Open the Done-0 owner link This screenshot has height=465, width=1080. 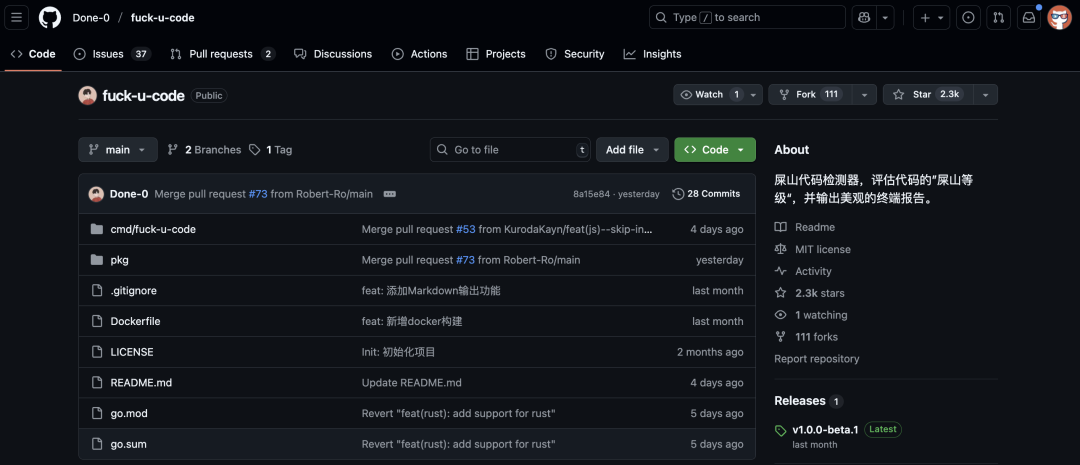tap(91, 18)
